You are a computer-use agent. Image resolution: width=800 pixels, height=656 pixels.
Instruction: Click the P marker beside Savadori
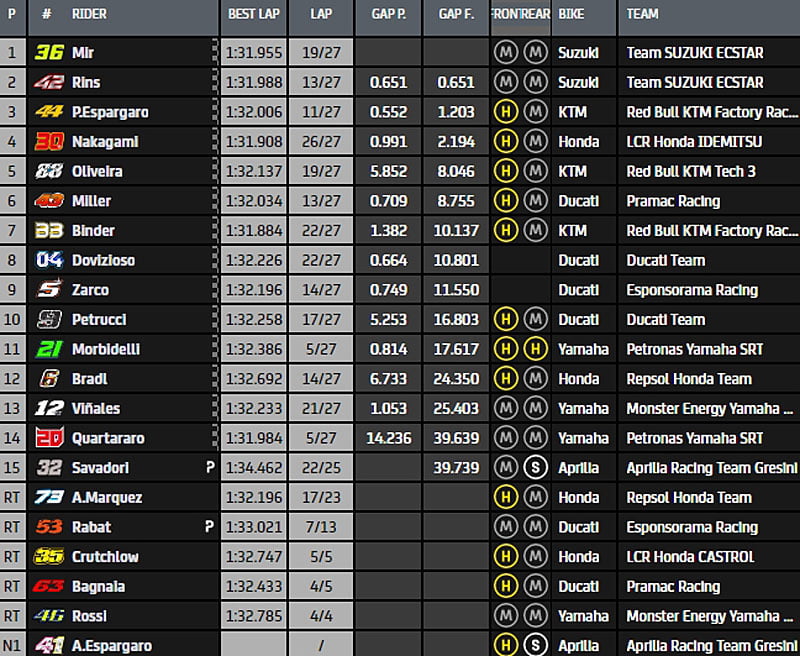click(x=210, y=467)
